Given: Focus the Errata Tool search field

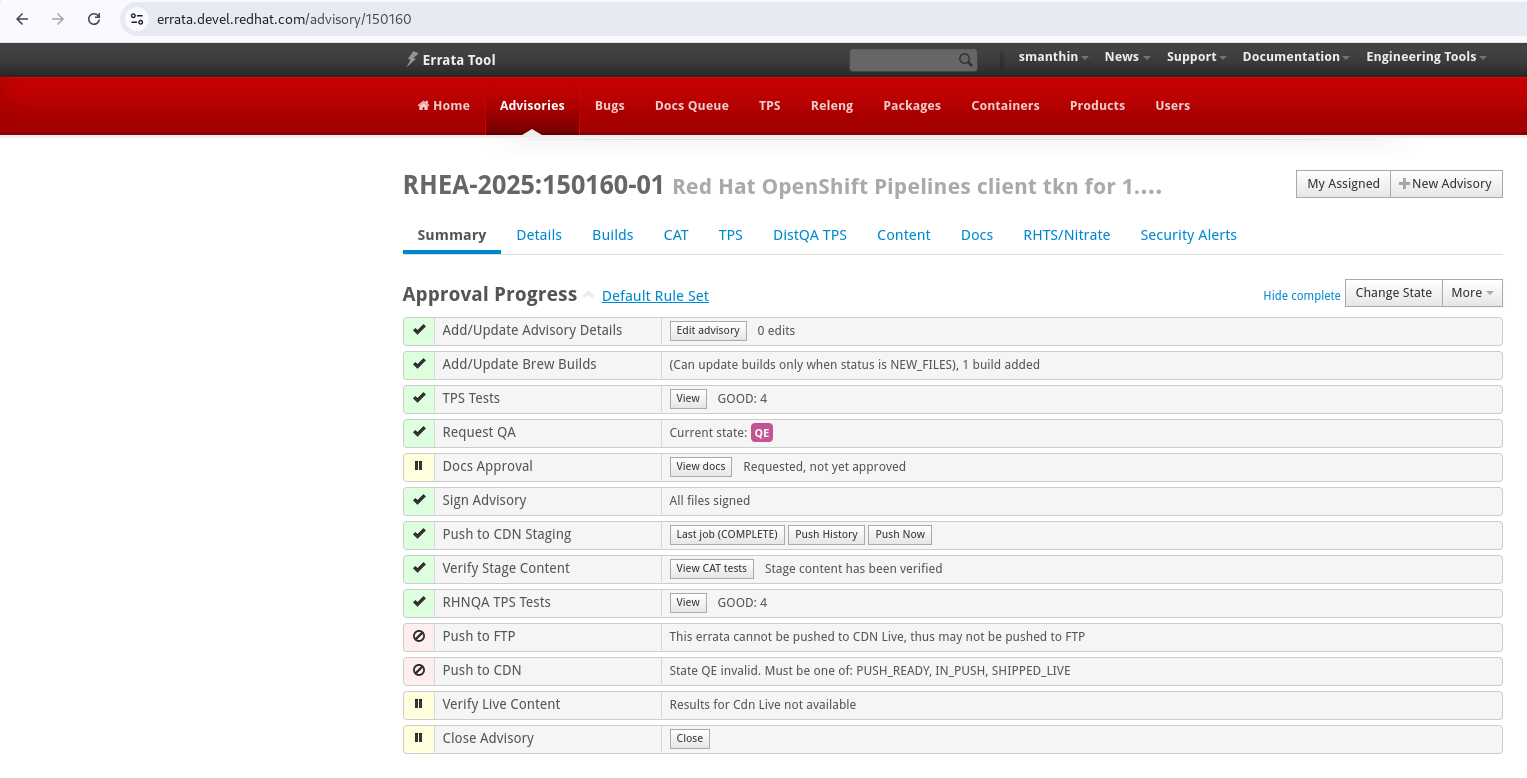Looking at the screenshot, I should click(912, 60).
